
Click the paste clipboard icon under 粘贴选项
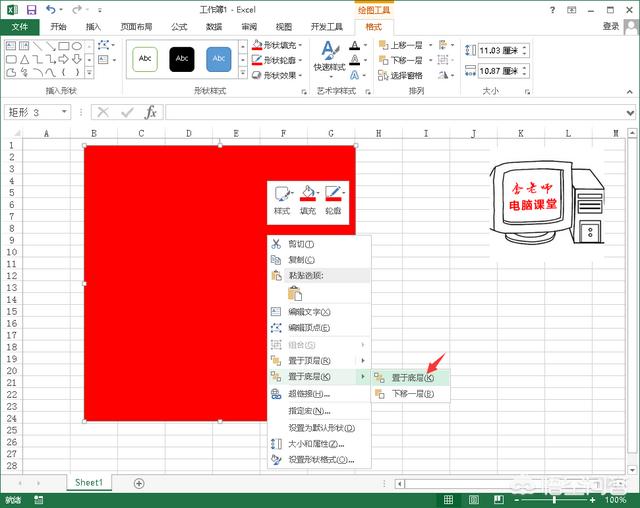coord(295,293)
